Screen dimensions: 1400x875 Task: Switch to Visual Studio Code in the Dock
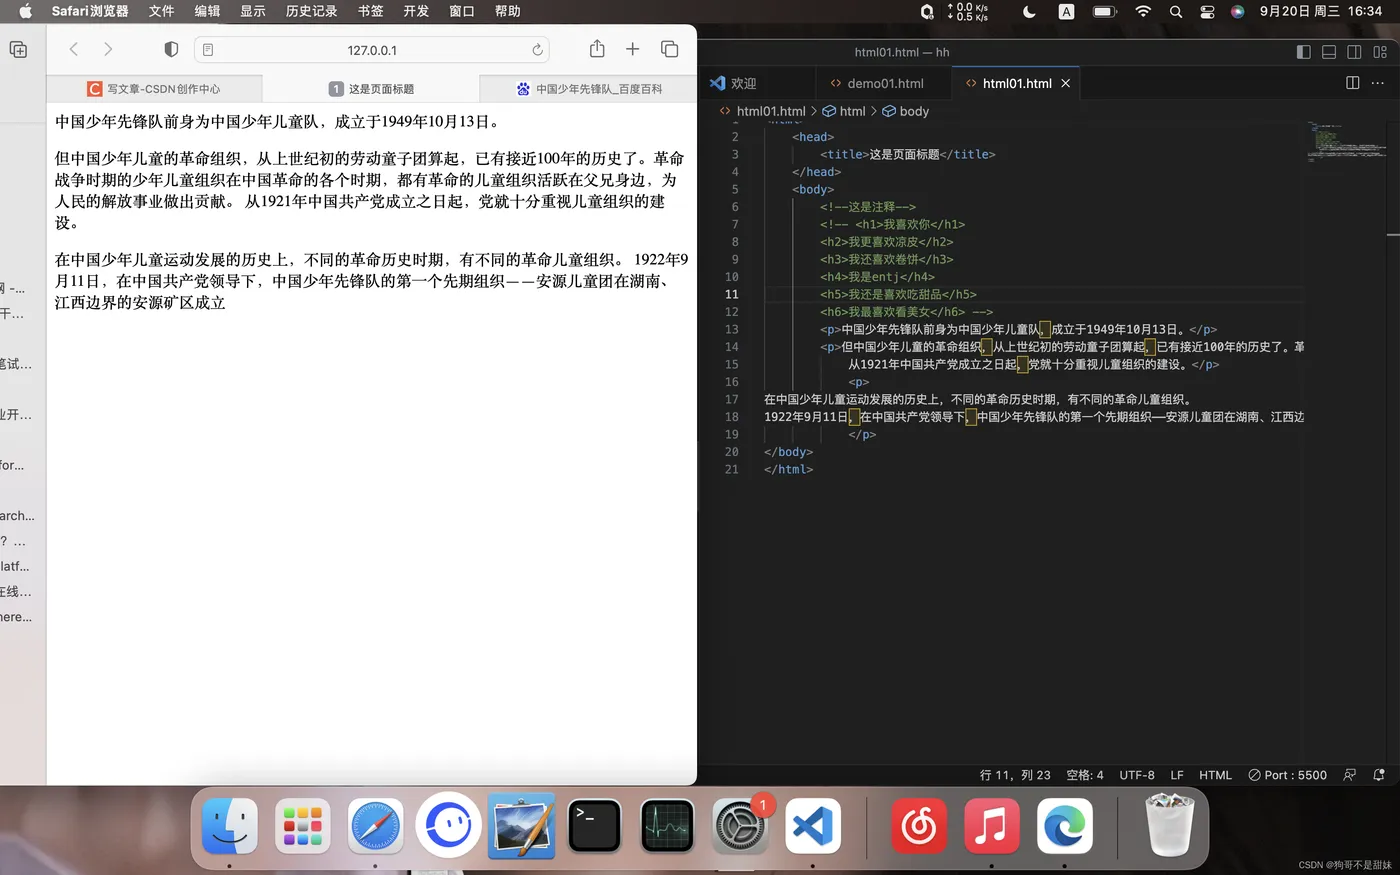point(813,827)
